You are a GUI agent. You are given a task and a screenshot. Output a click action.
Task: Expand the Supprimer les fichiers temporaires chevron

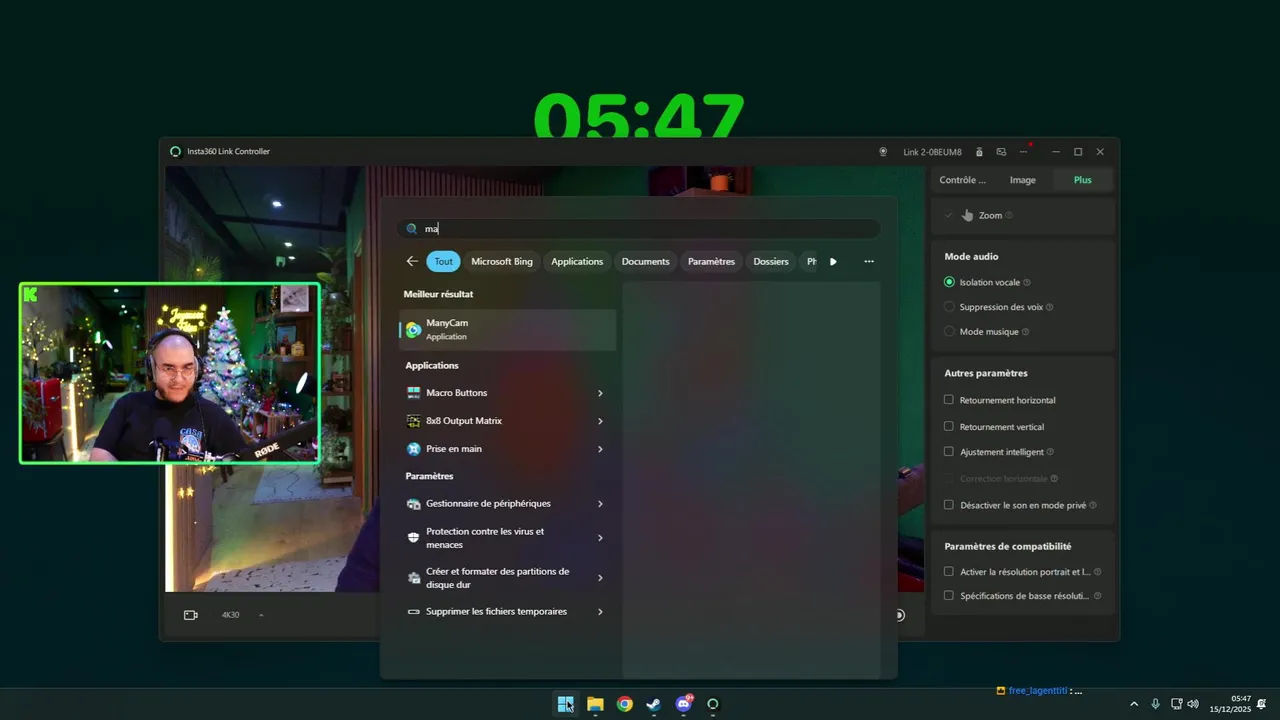pos(600,612)
